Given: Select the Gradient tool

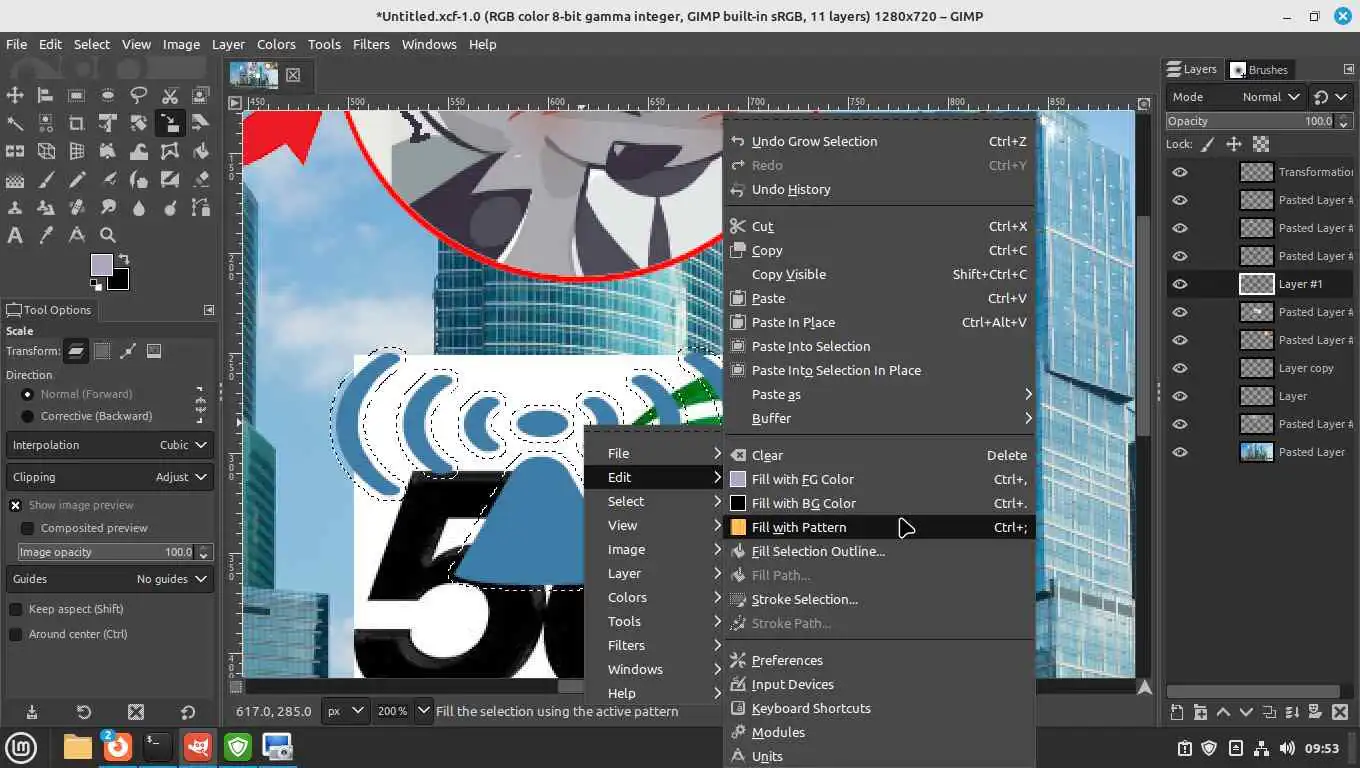Looking at the screenshot, I should click(x=15, y=179).
